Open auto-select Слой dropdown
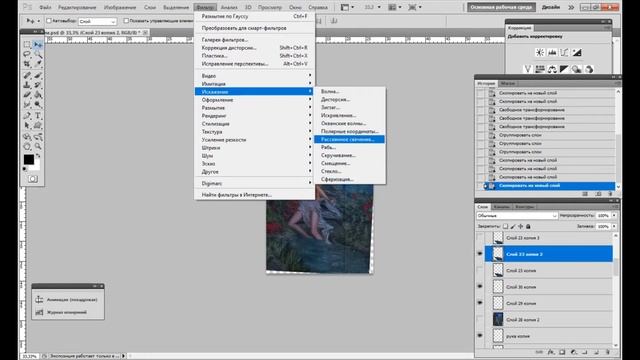Image resolution: width=640 pixels, height=360 pixels. 97,21
